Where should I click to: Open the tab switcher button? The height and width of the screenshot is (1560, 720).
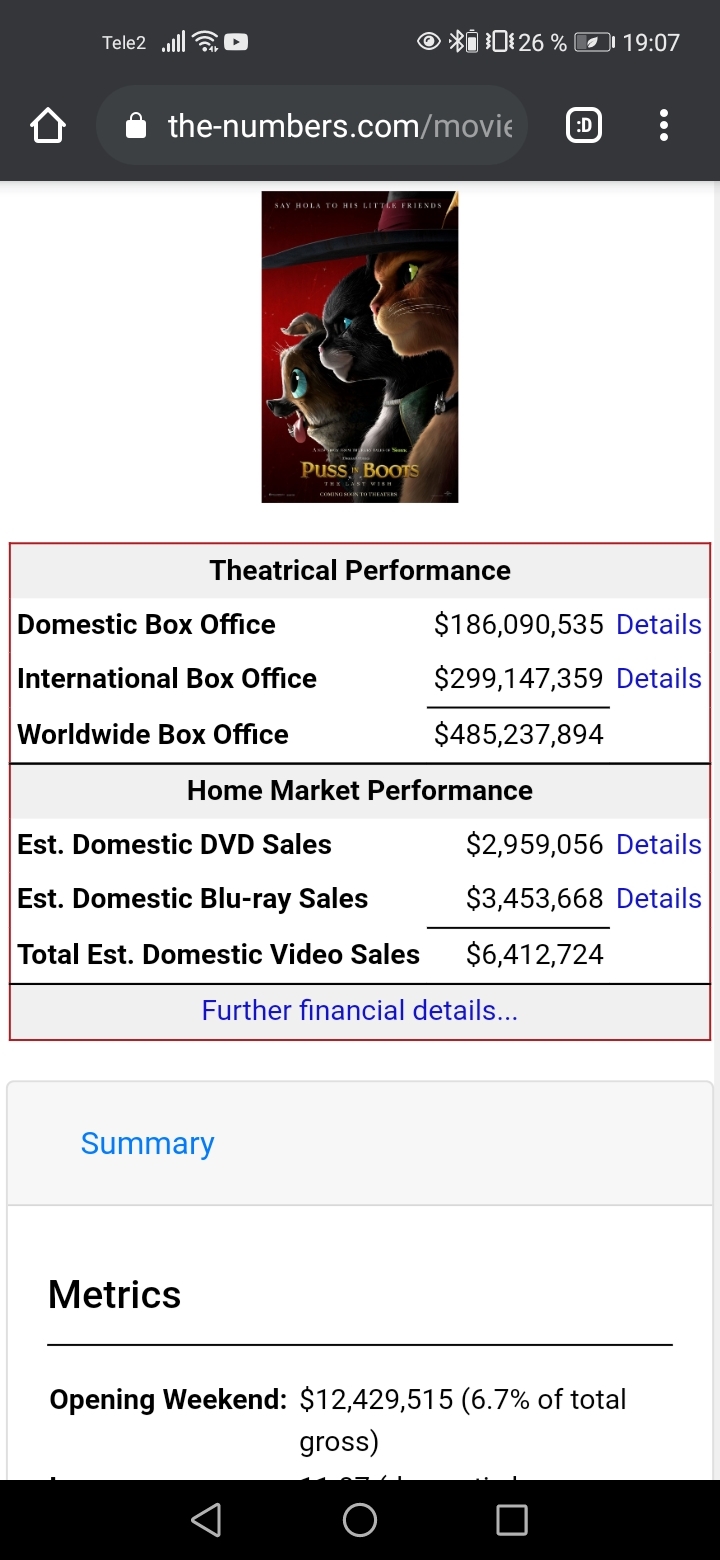pyautogui.click(x=584, y=126)
